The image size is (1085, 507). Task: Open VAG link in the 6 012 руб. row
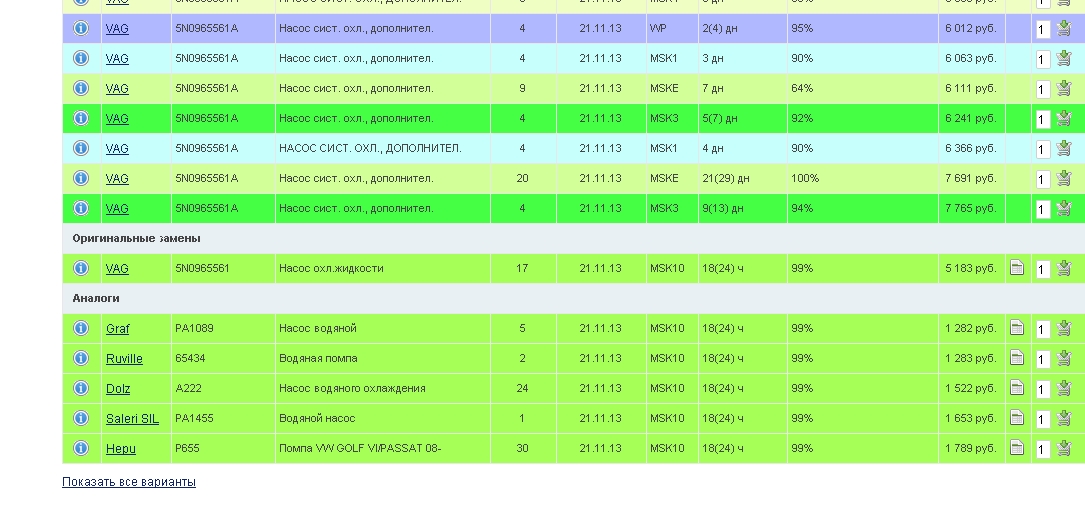[x=117, y=29]
